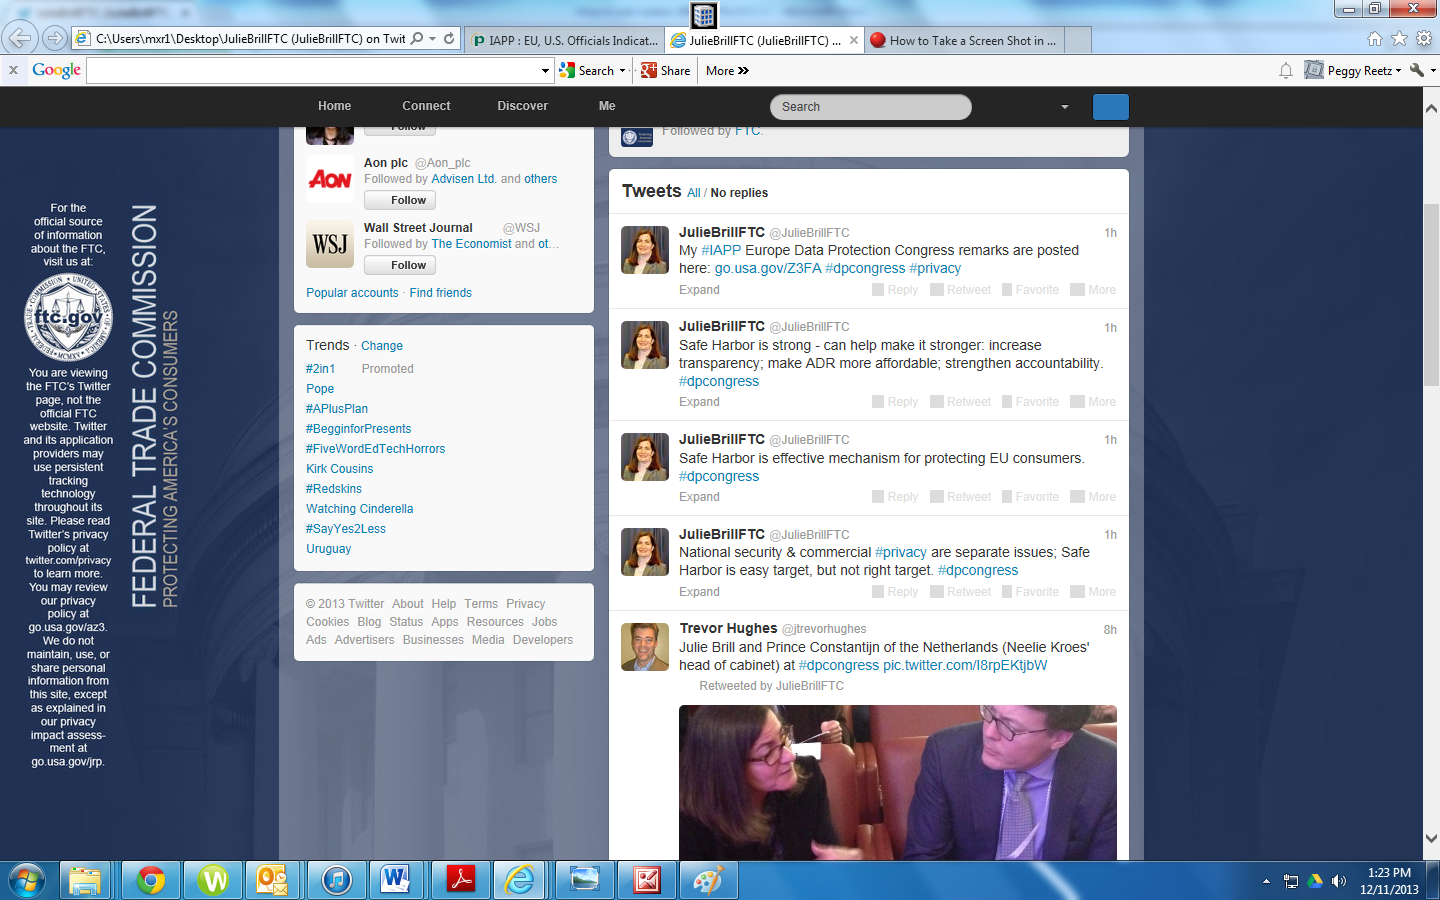Open the Twitter settings dropdown caret
Image resolution: width=1440 pixels, height=900 pixels.
(1064, 107)
